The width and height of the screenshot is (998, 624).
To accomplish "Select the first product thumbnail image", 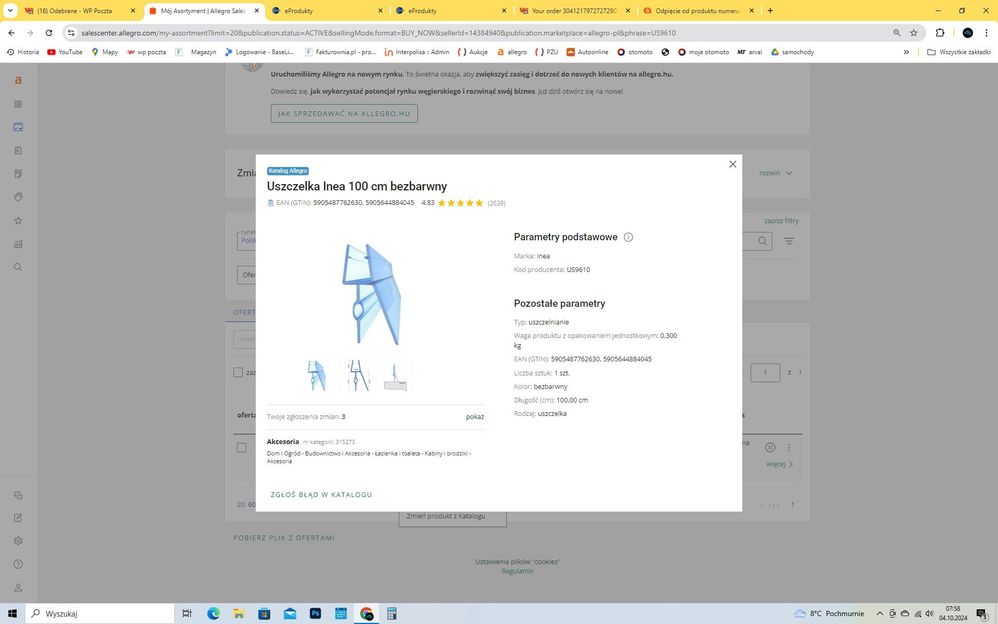I will pos(316,376).
